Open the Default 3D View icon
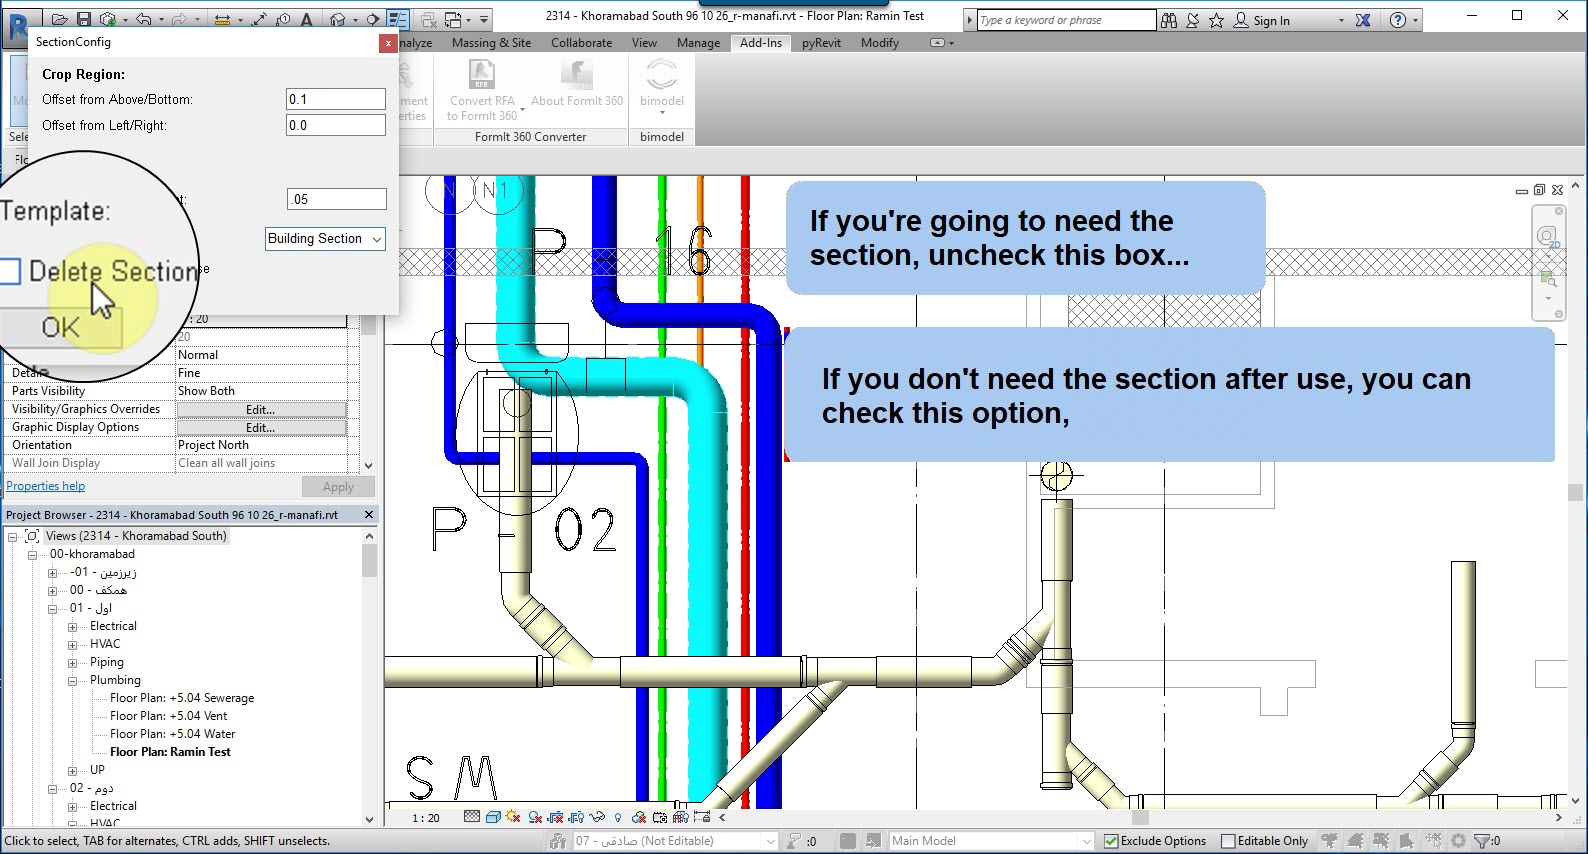This screenshot has width=1588, height=854. pos(337,19)
